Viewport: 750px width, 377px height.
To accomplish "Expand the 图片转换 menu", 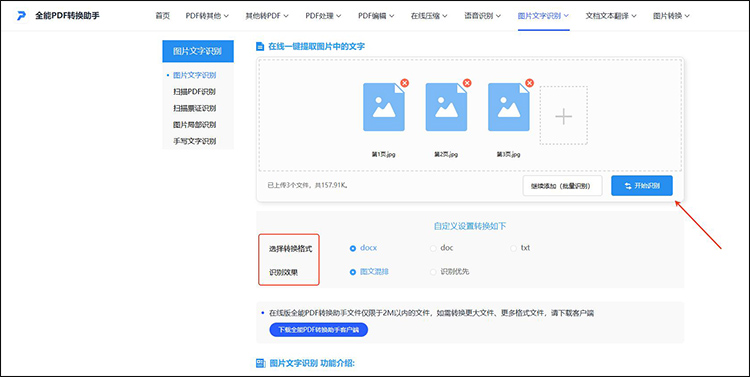I will pos(672,16).
